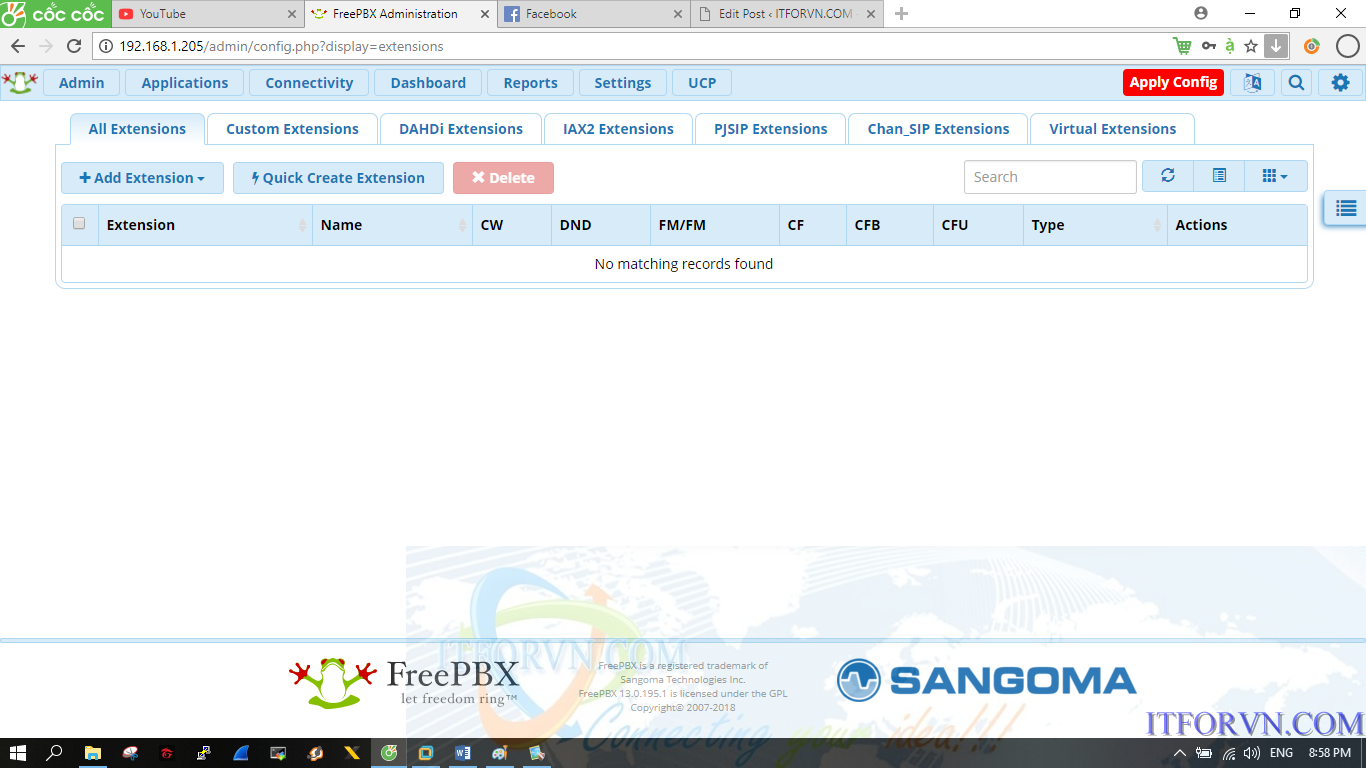The height and width of the screenshot is (768, 1366).
Task: Reload the browser page
Action: [x=74, y=46]
